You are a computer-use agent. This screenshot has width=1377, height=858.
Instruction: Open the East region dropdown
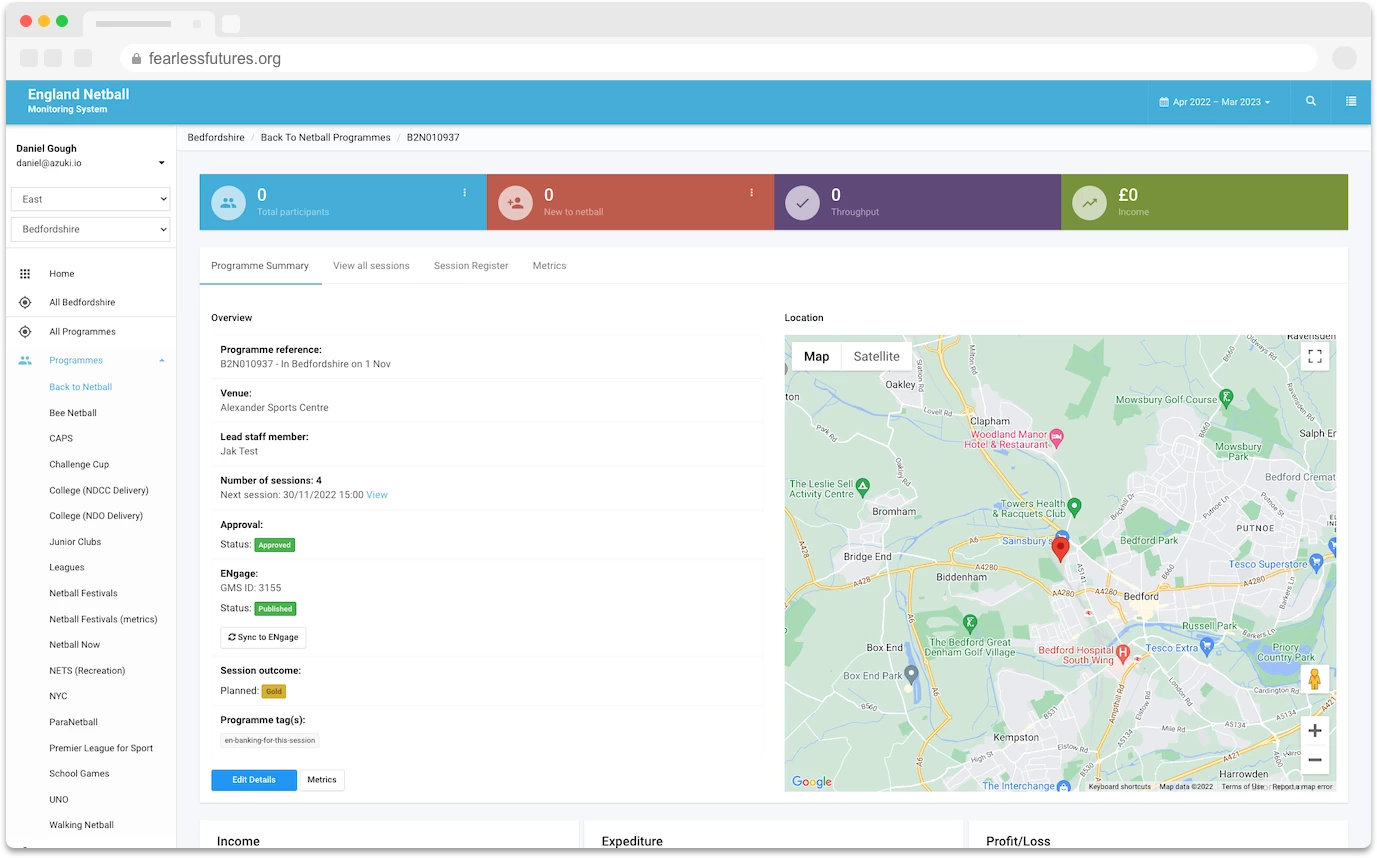(x=90, y=199)
